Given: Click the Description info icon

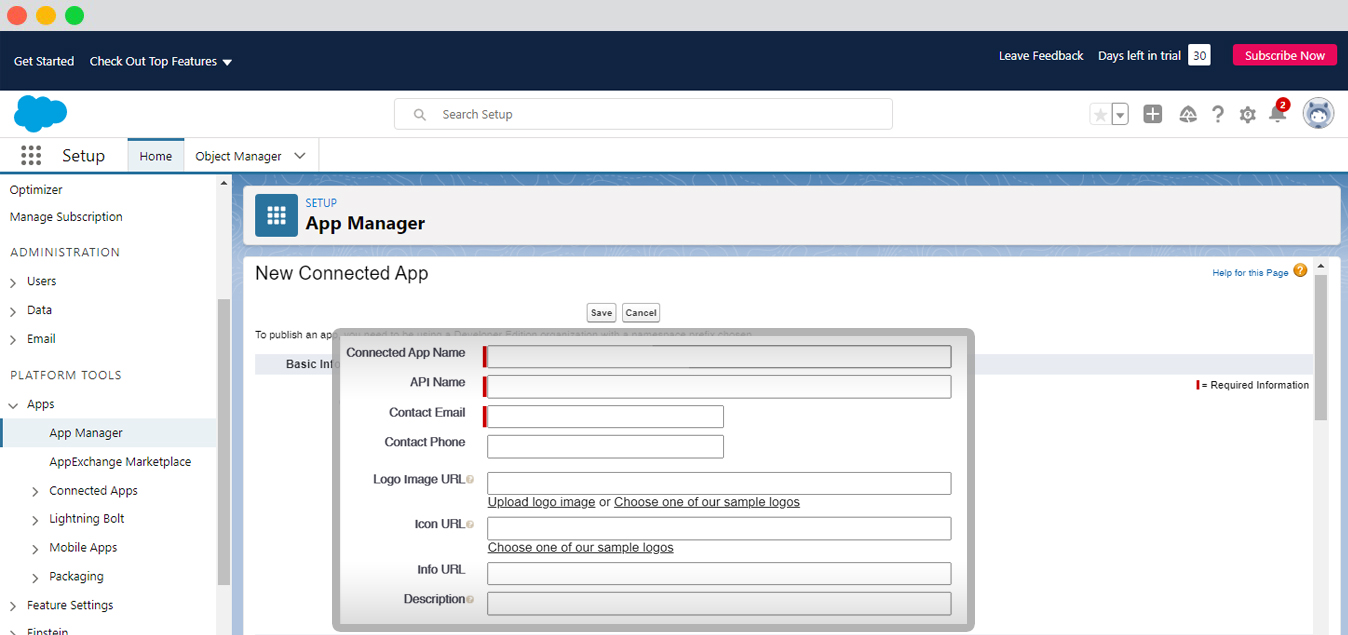Looking at the screenshot, I should [x=470, y=600].
